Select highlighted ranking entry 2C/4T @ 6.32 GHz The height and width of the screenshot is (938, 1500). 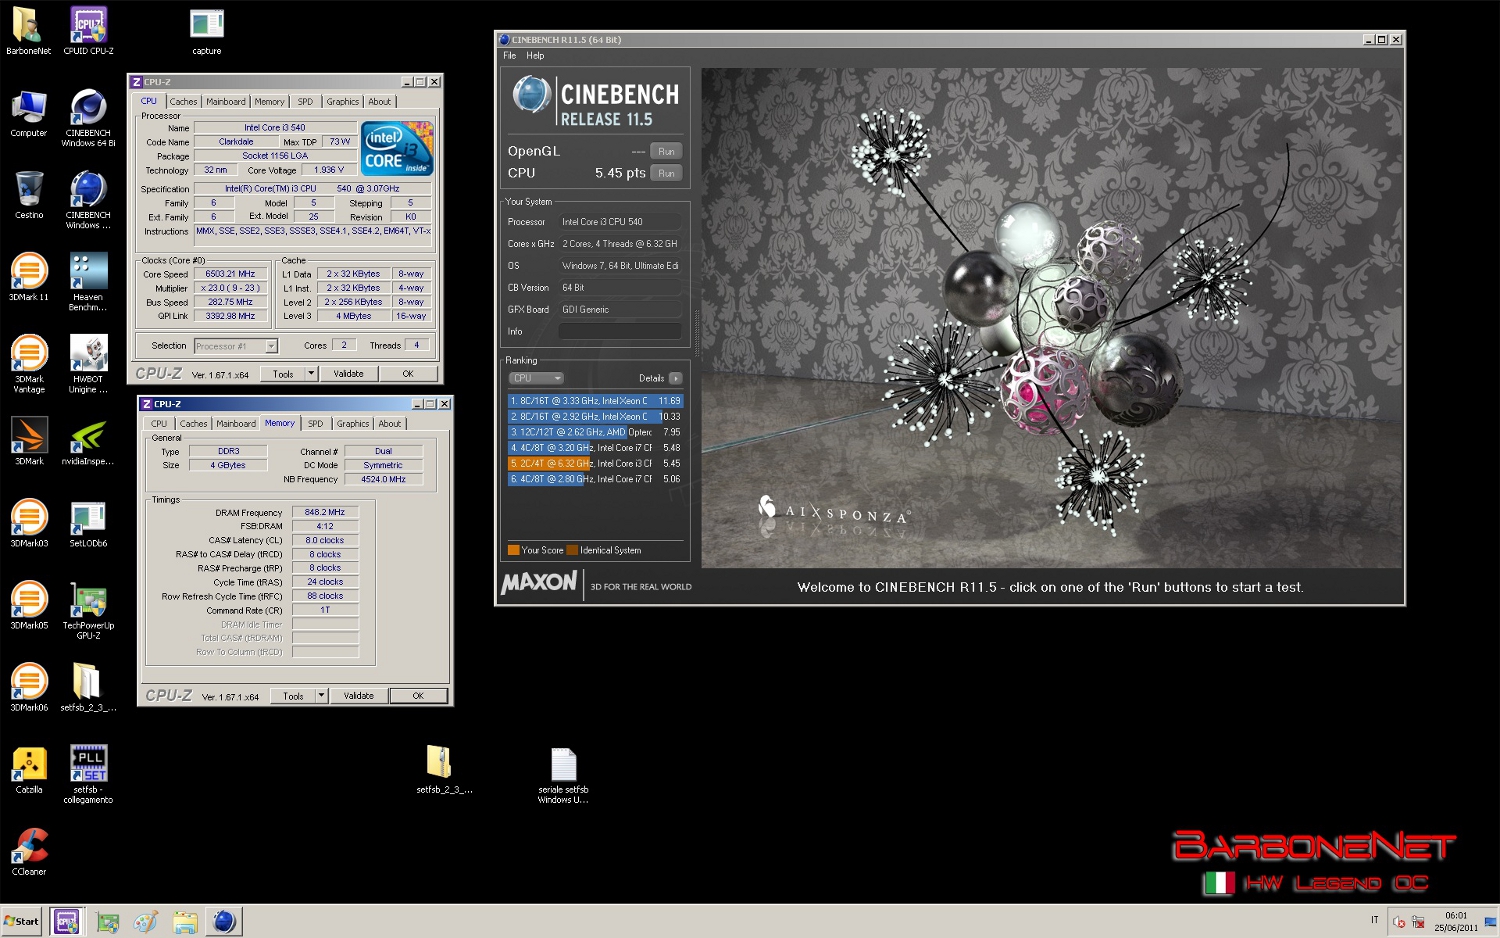[595, 463]
